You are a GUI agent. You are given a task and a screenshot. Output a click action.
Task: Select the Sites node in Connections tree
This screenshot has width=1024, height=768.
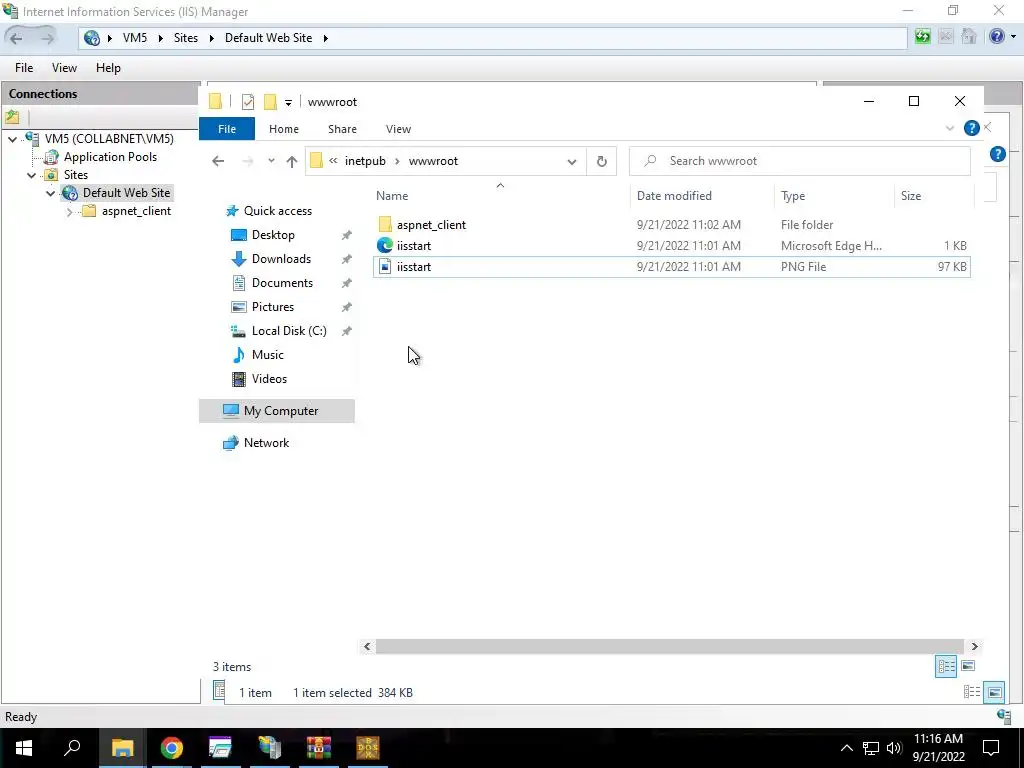76,174
